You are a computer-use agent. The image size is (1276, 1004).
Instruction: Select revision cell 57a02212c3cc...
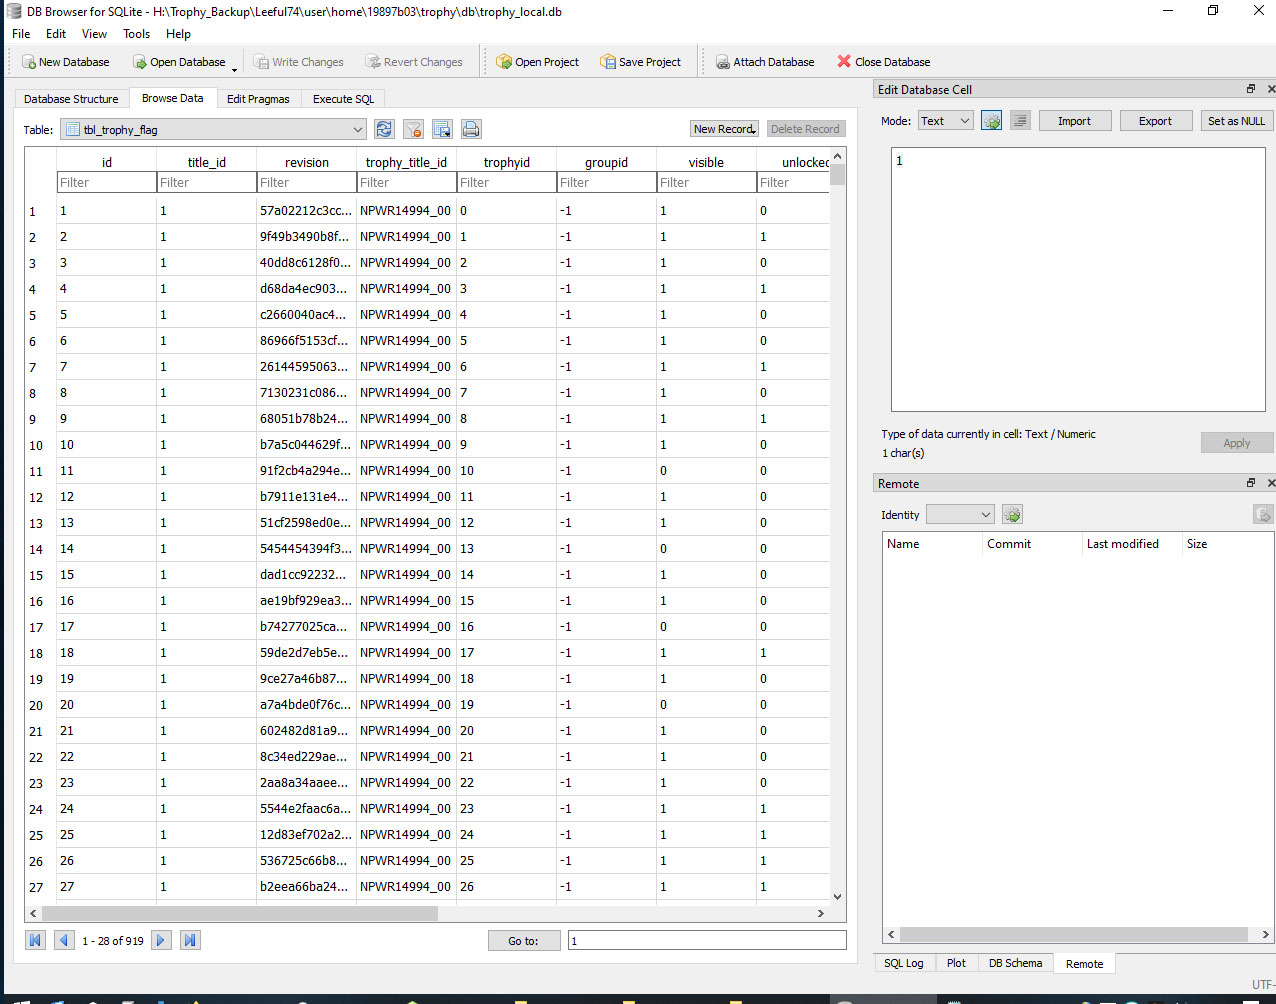[306, 211]
